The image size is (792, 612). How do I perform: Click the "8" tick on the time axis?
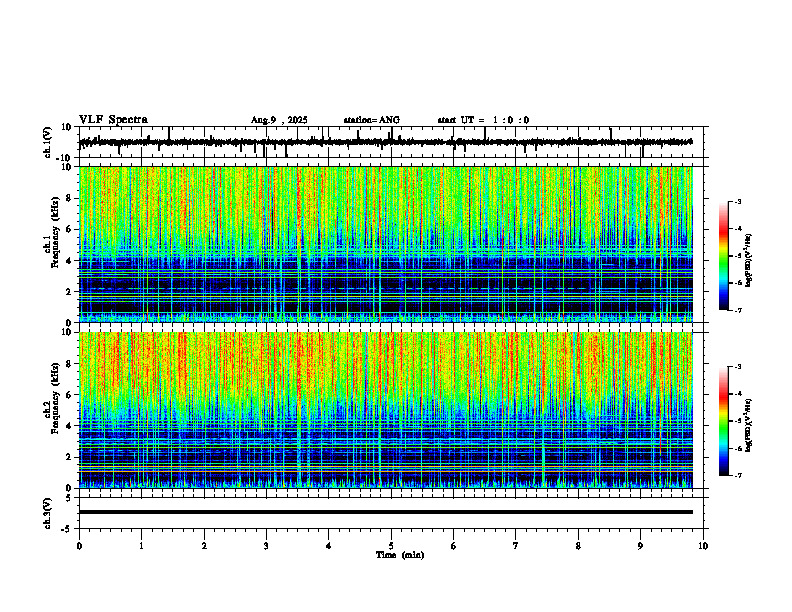point(578,546)
